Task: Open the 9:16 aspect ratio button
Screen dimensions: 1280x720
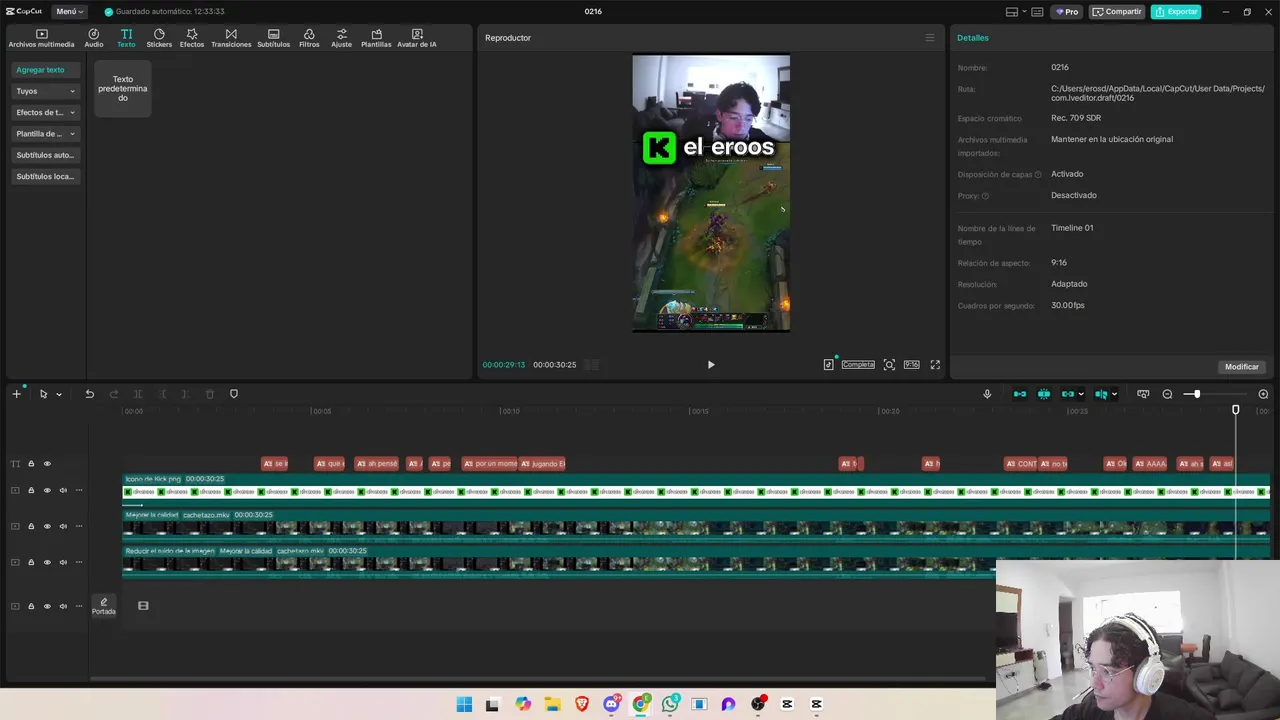Action: point(911,365)
